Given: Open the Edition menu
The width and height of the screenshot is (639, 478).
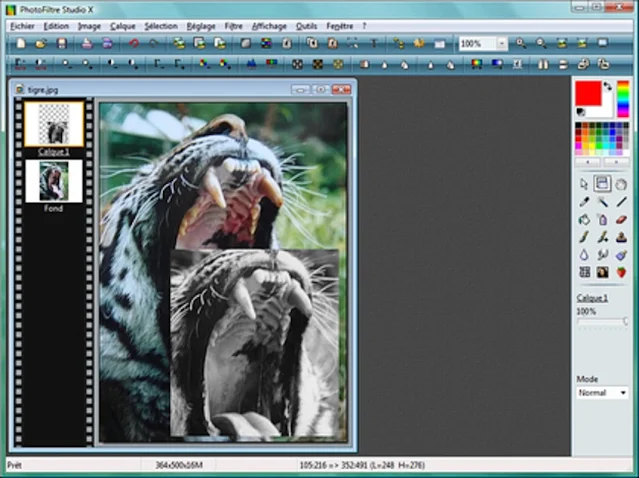Looking at the screenshot, I should click(56, 26).
